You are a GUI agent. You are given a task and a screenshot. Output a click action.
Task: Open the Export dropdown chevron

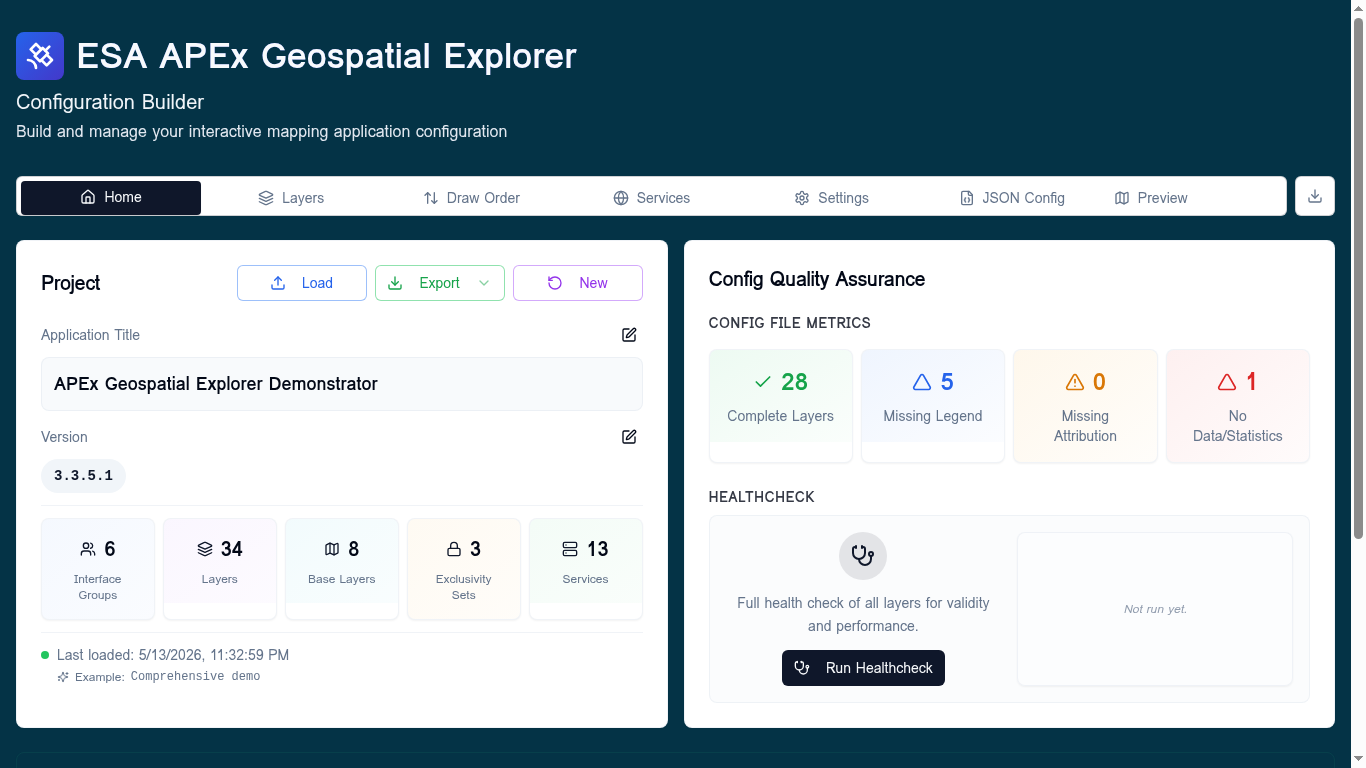pyautogui.click(x=484, y=283)
